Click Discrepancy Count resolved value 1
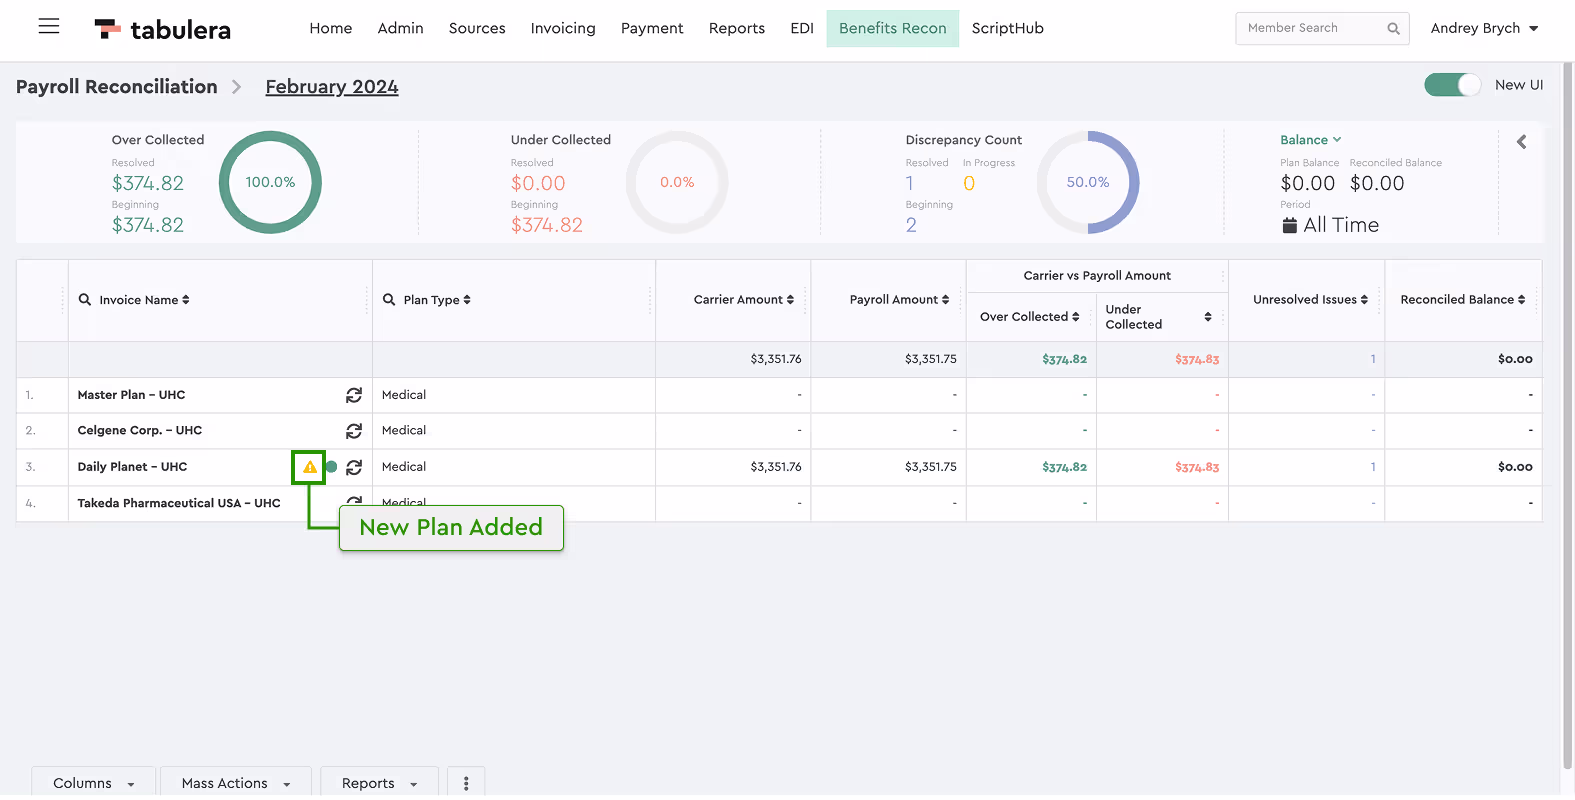 909,184
